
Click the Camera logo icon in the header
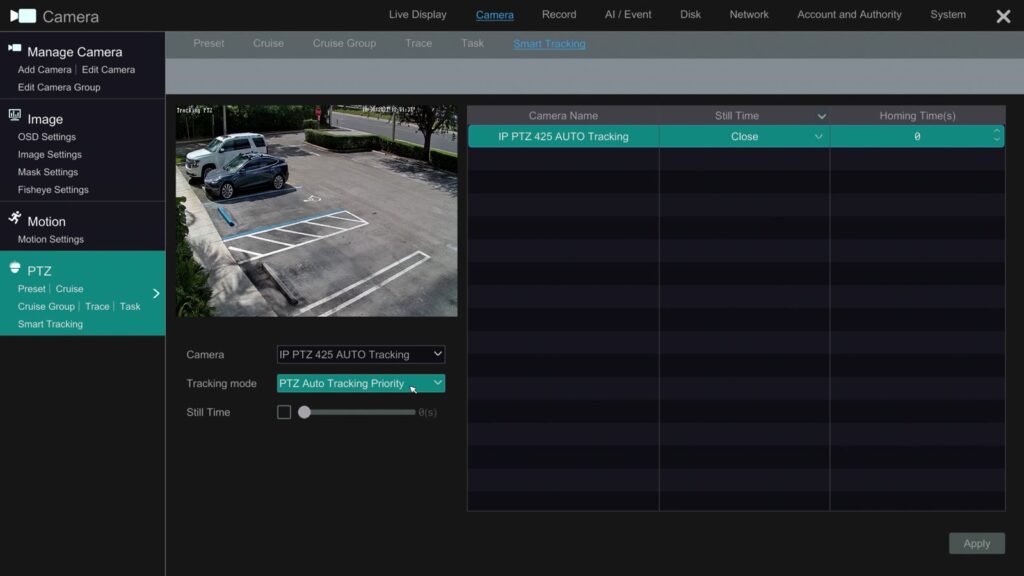(x=24, y=16)
